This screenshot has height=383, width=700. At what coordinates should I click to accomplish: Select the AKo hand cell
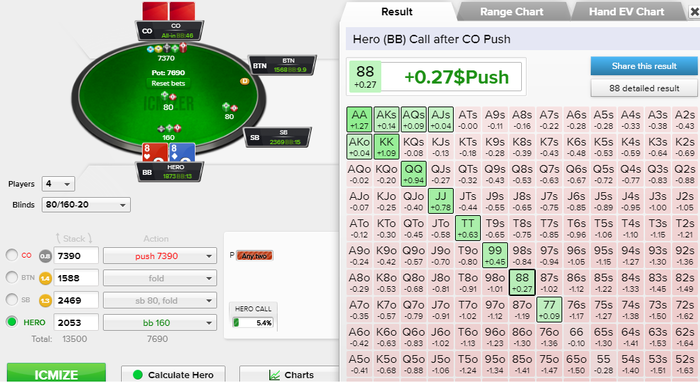359,146
